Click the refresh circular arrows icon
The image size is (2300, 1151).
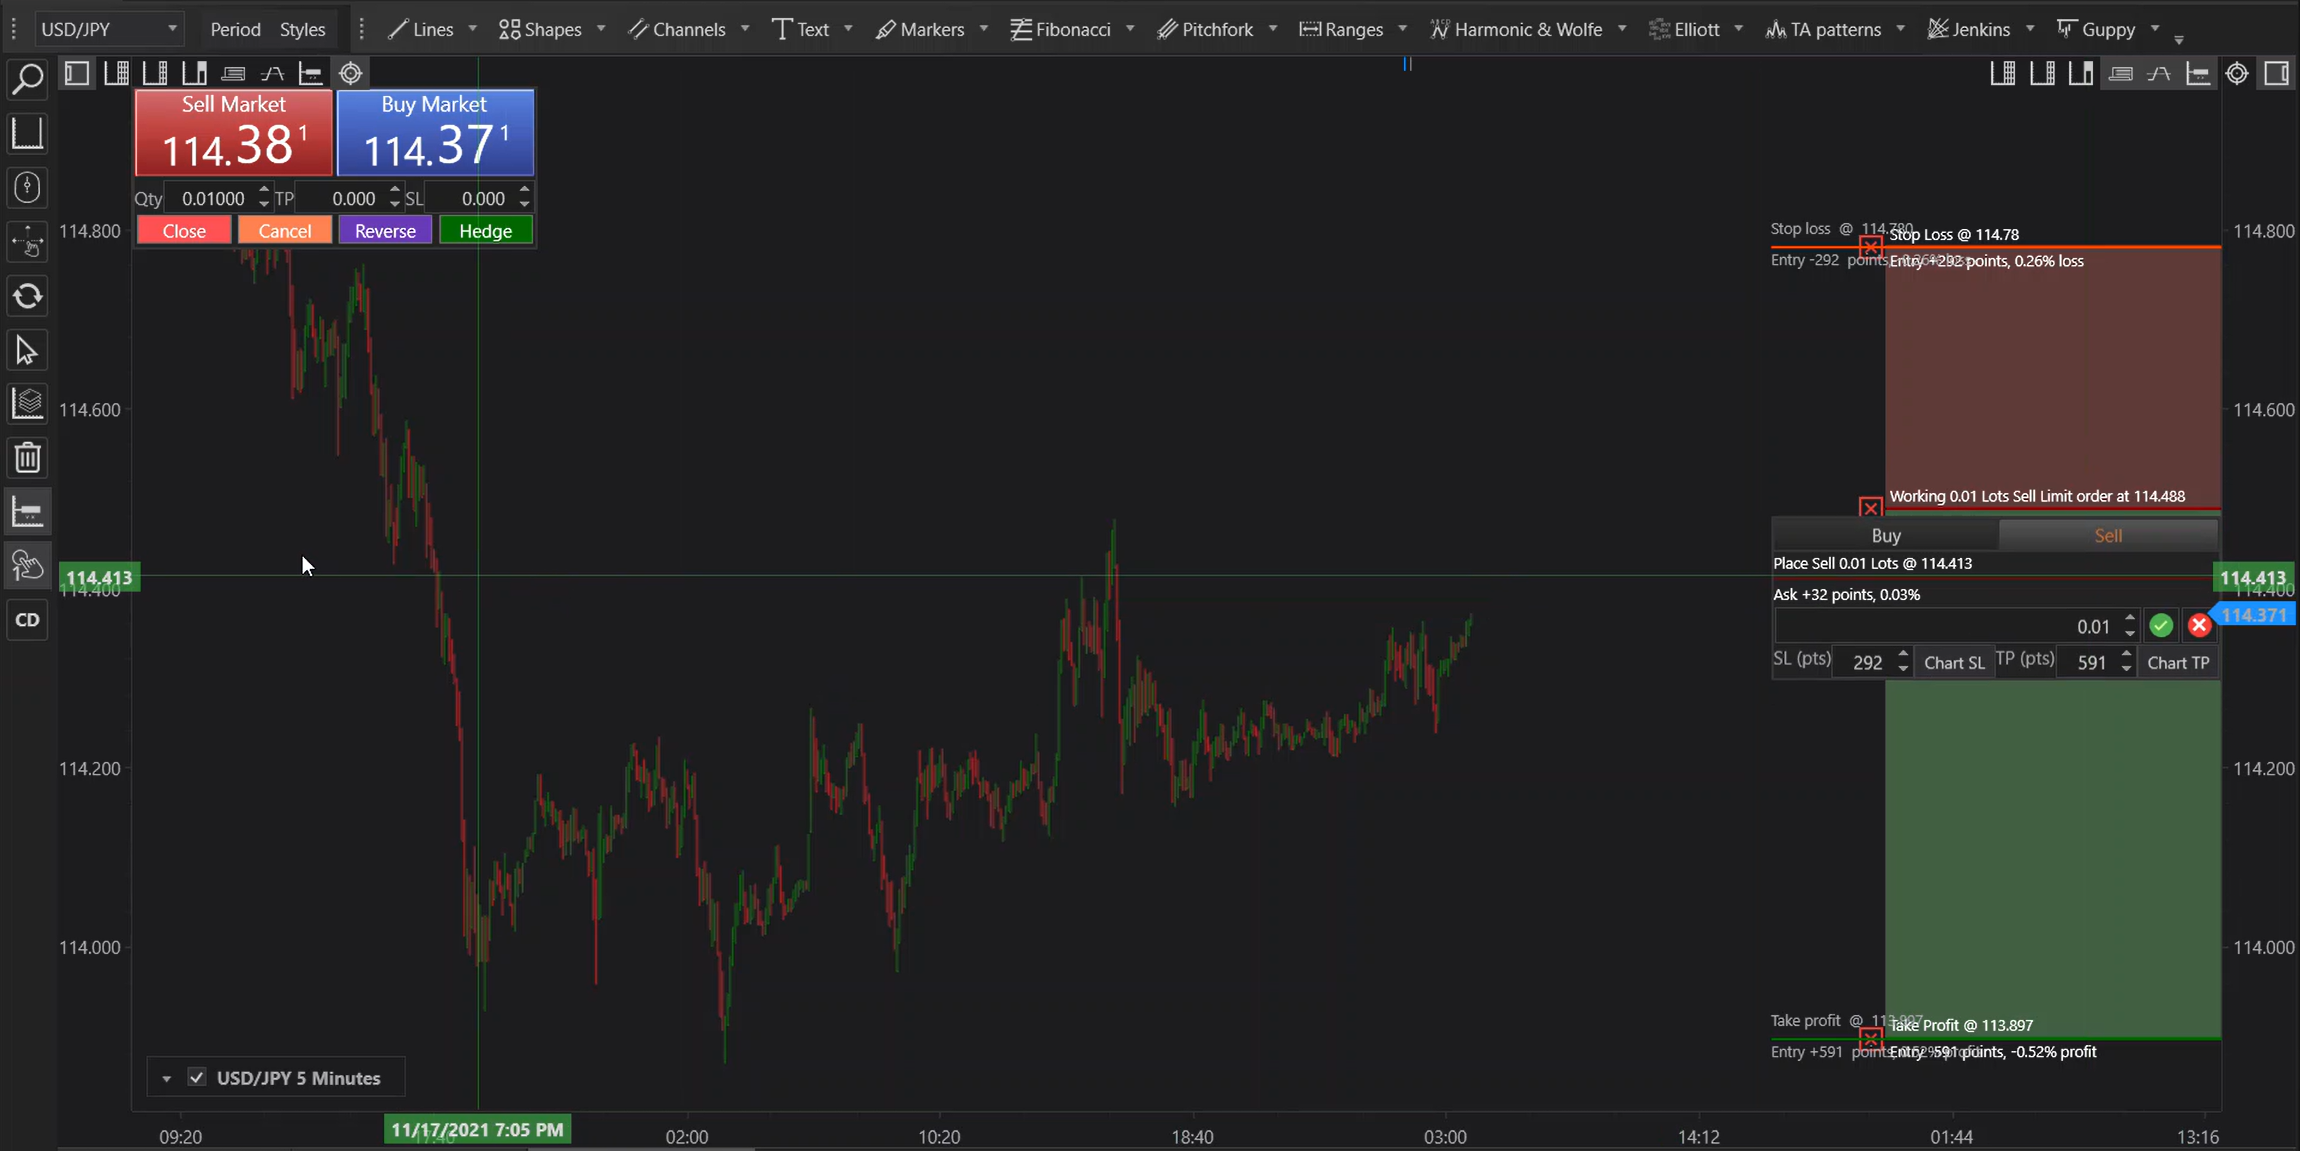tap(27, 296)
